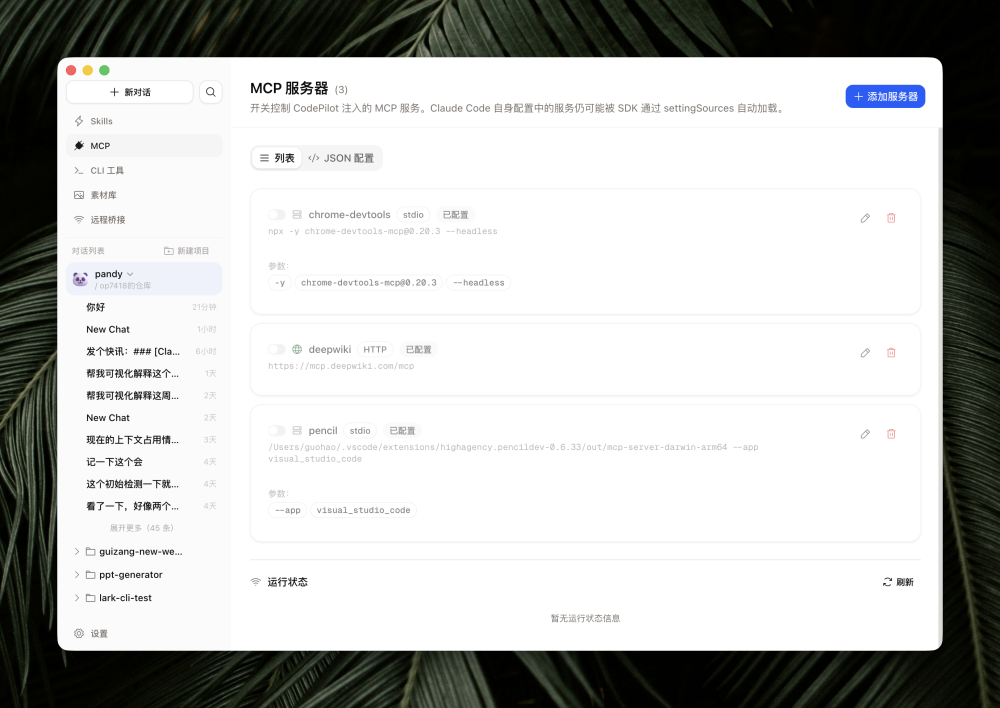This screenshot has height=708, width=1000.
Task: Click the 添加服务器 add server button
Action: [884, 95]
